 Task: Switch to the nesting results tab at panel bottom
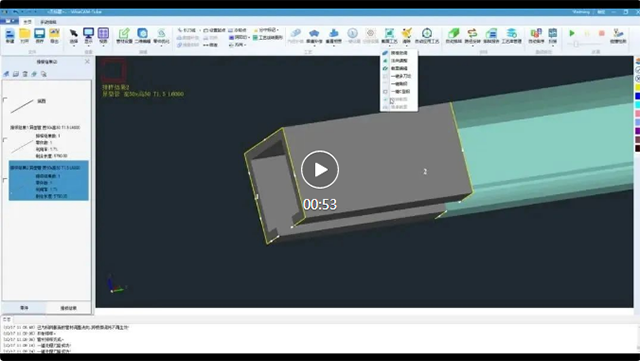(68, 308)
